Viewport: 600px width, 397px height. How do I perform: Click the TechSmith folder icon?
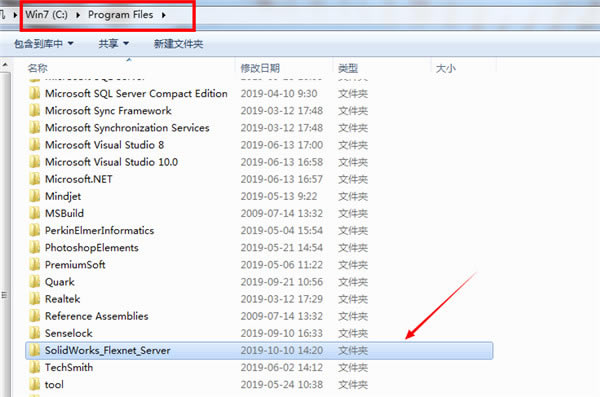pyautogui.click(x=34, y=367)
